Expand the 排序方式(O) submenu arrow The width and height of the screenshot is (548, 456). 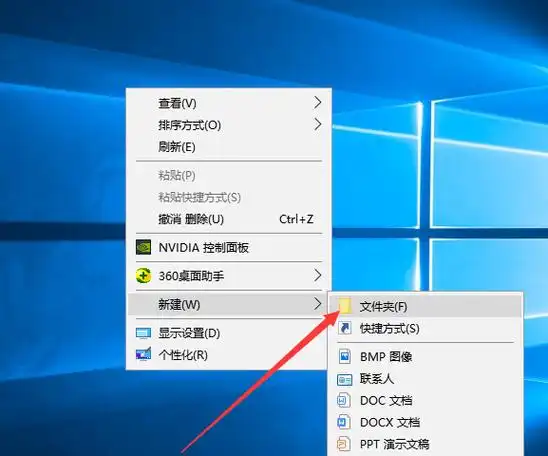pyautogui.click(x=317, y=124)
